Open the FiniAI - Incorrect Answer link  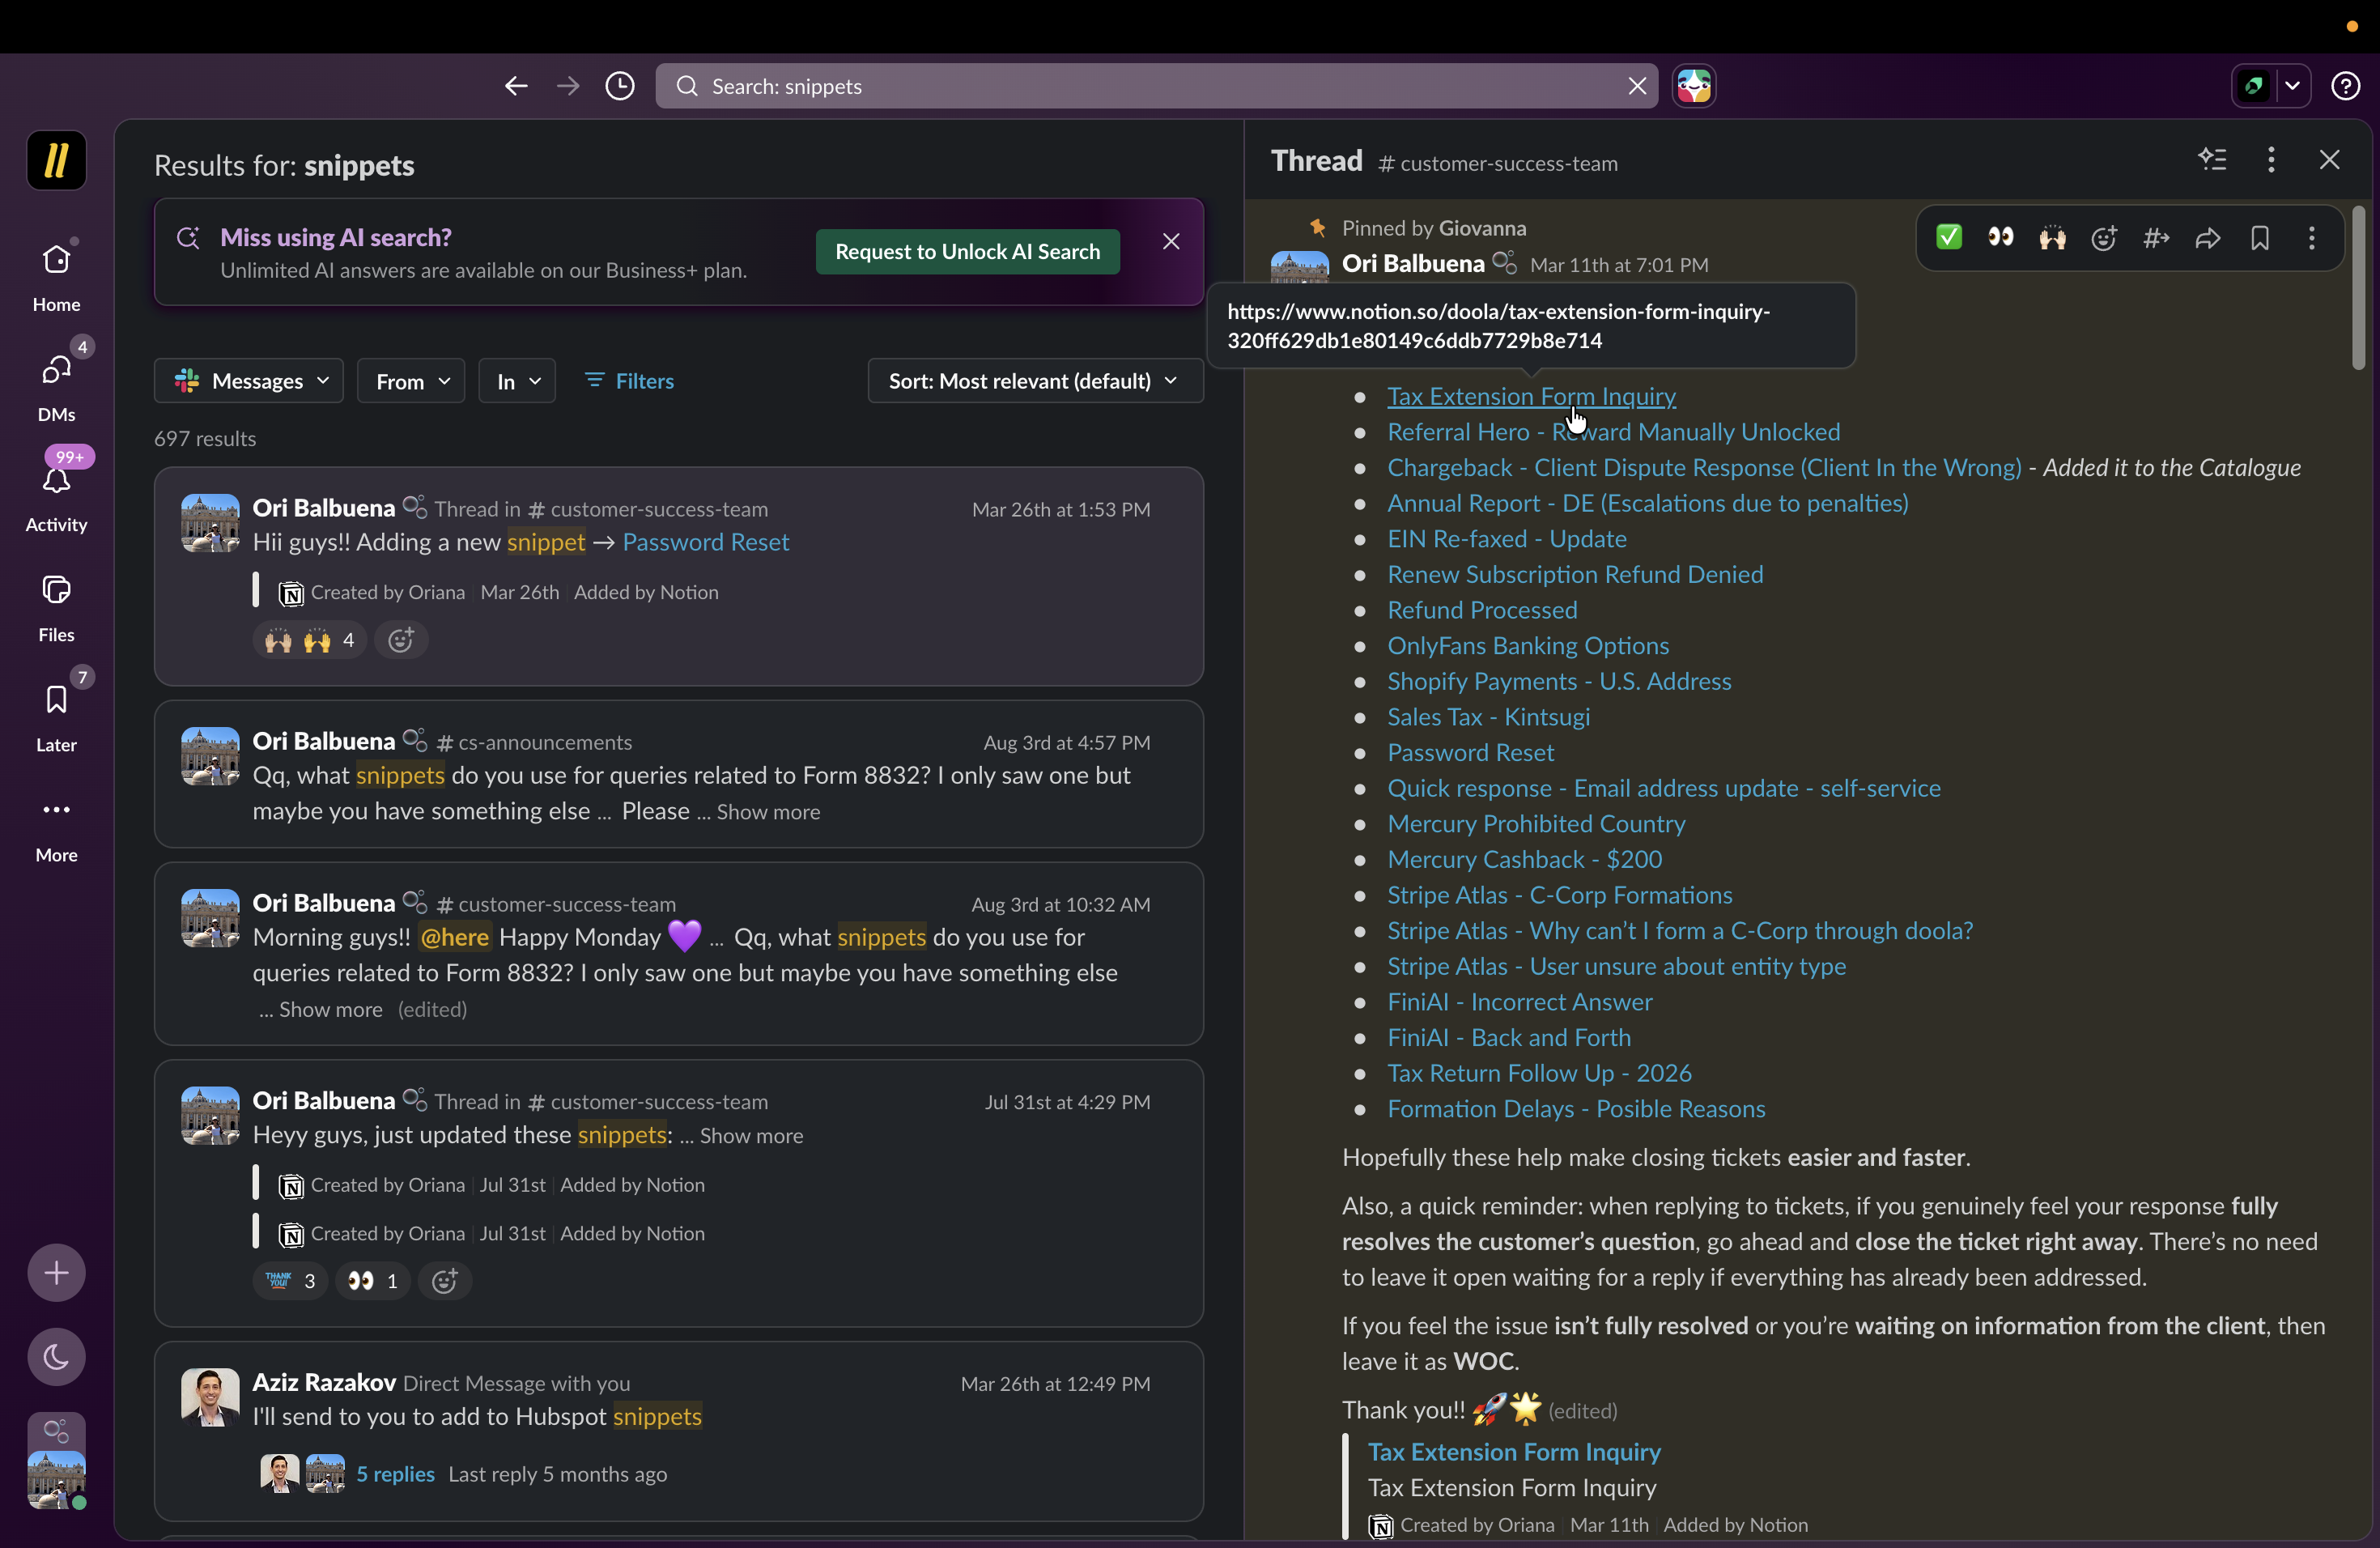click(1519, 1002)
